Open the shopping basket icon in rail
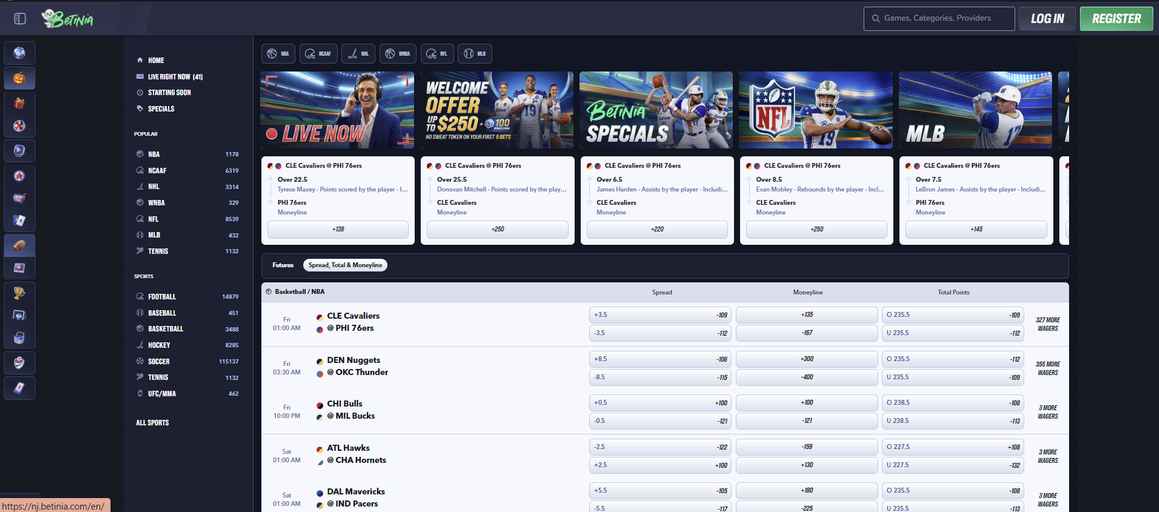This screenshot has width=1159, height=512. 19,339
